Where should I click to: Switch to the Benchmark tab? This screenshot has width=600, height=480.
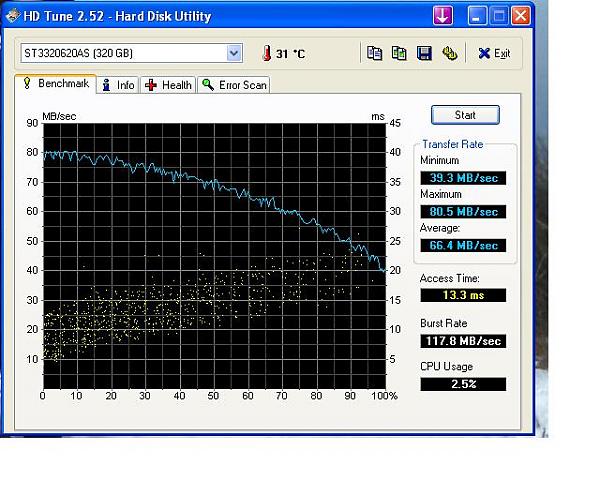click(x=55, y=83)
